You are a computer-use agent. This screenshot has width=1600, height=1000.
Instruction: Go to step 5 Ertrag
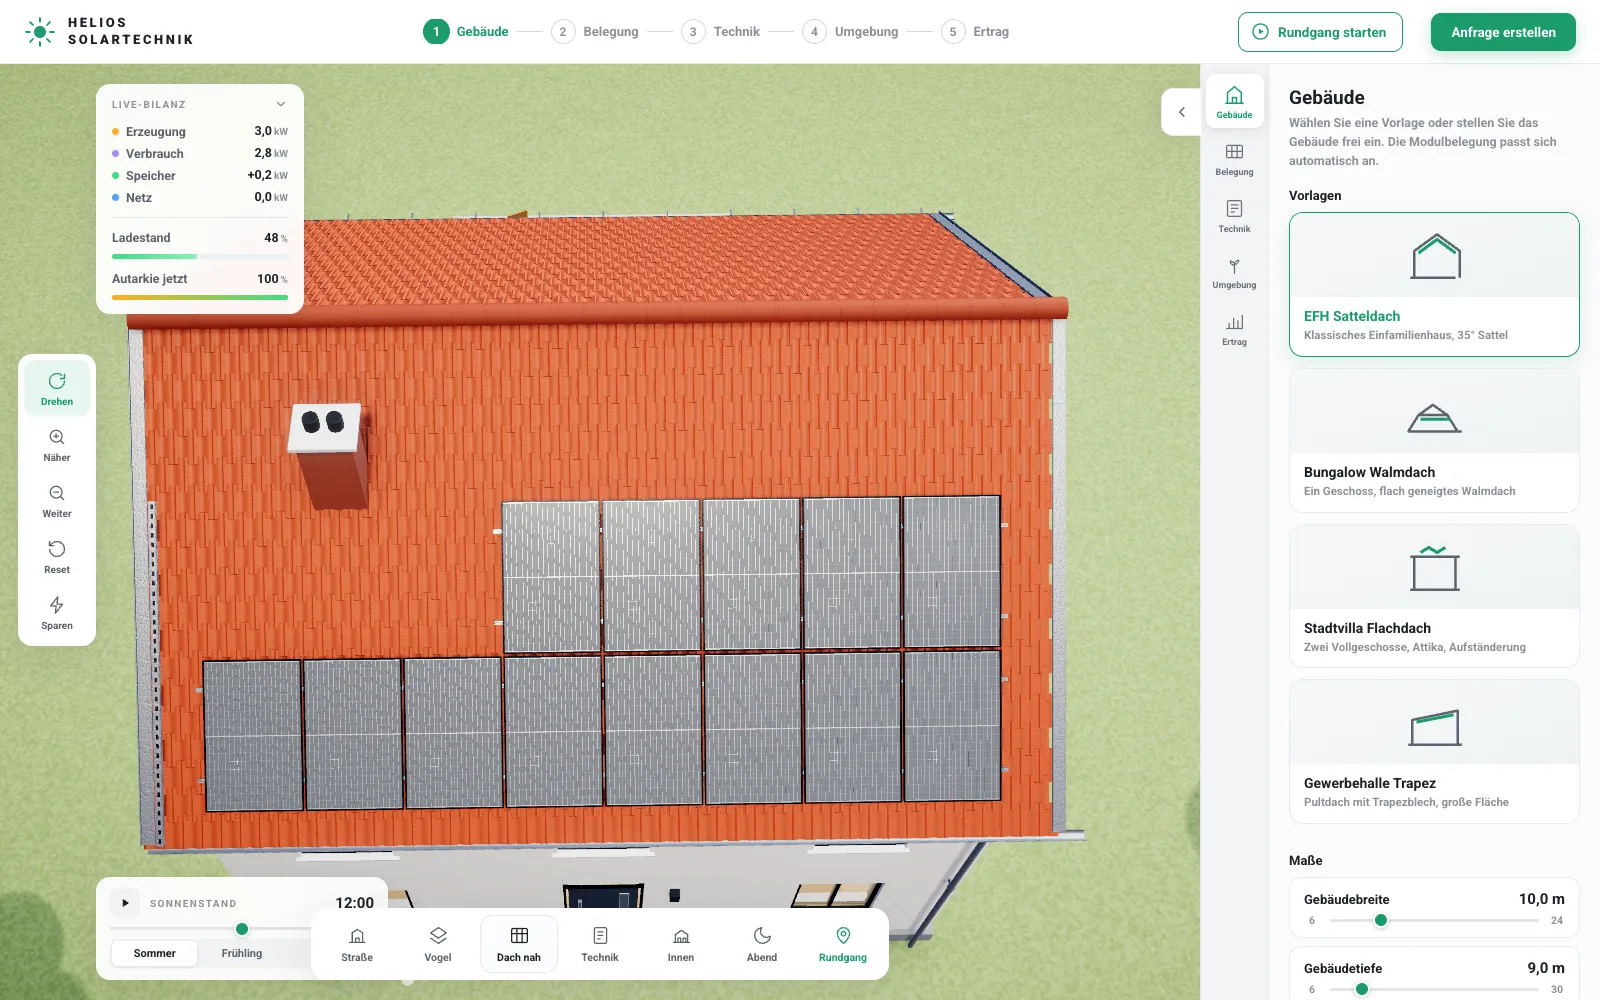pos(976,32)
